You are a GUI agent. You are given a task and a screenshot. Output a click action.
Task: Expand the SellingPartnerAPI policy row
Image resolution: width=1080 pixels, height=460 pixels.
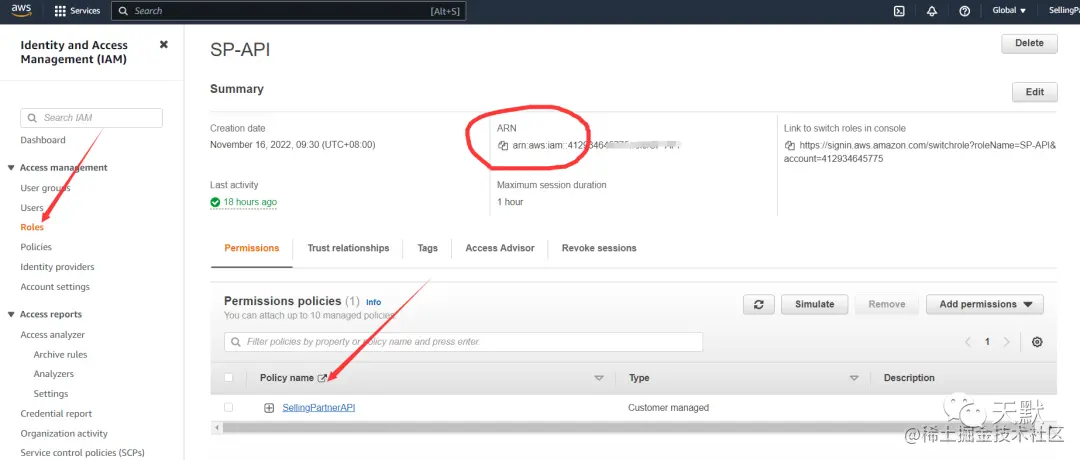point(269,408)
